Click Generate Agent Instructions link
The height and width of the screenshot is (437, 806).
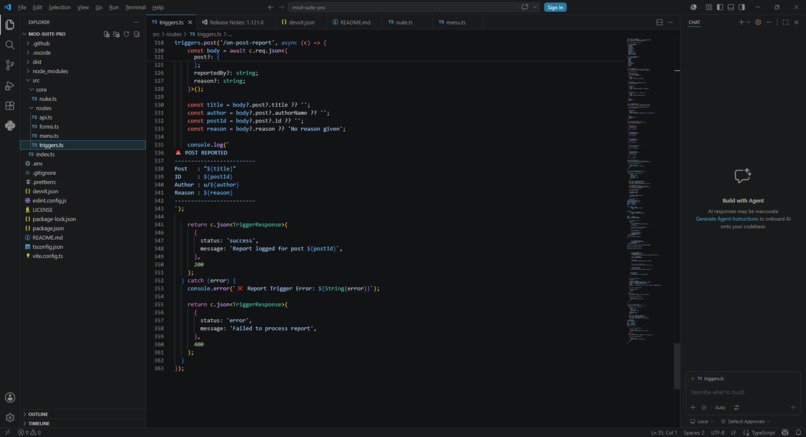click(x=726, y=219)
